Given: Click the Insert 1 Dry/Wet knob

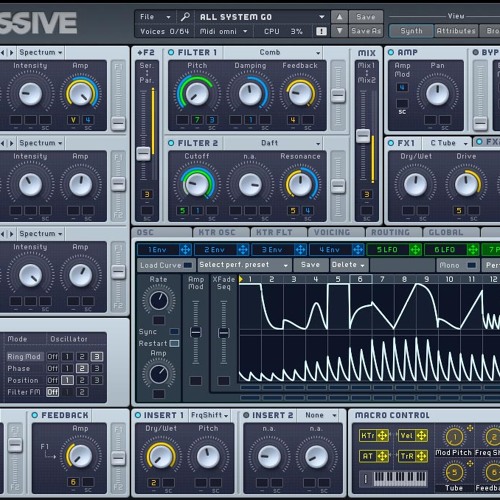Looking at the screenshot, I should click(x=161, y=456).
